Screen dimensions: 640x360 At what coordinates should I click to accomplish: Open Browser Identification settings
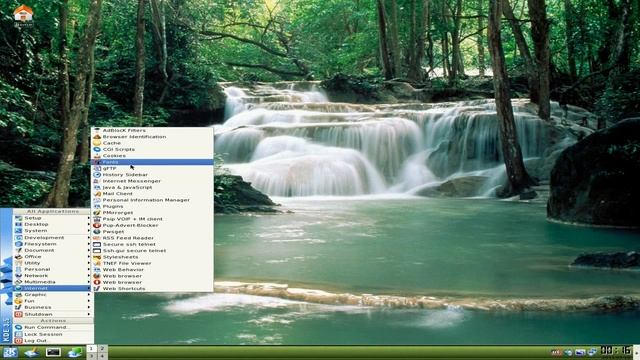click(x=152, y=137)
